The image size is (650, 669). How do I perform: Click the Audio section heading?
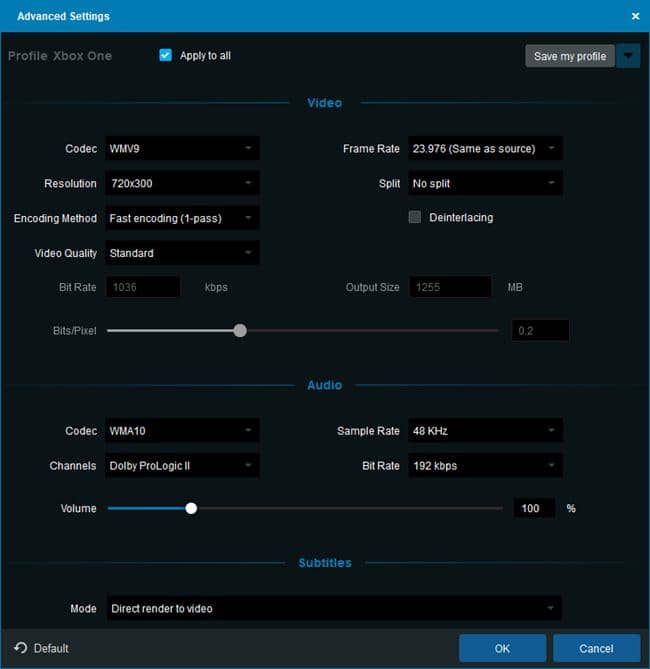pos(324,385)
